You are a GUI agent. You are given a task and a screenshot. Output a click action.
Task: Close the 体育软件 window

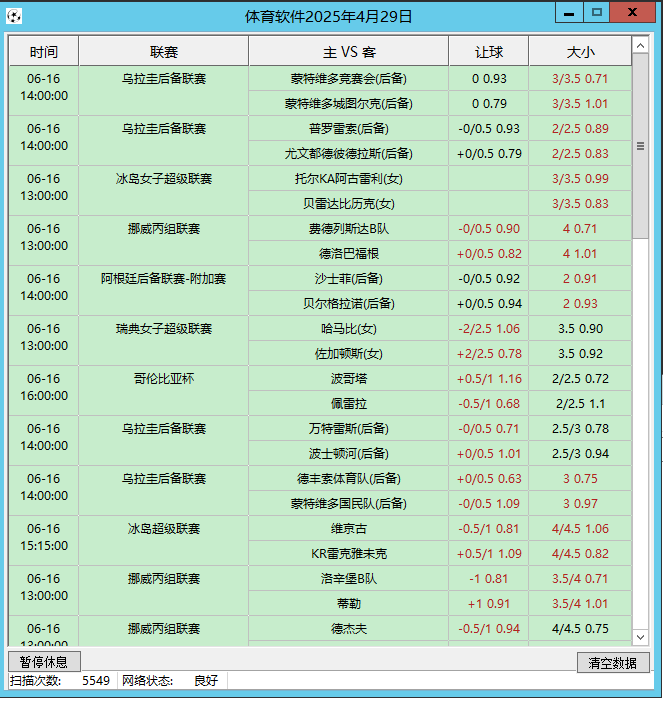click(x=632, y=13)
